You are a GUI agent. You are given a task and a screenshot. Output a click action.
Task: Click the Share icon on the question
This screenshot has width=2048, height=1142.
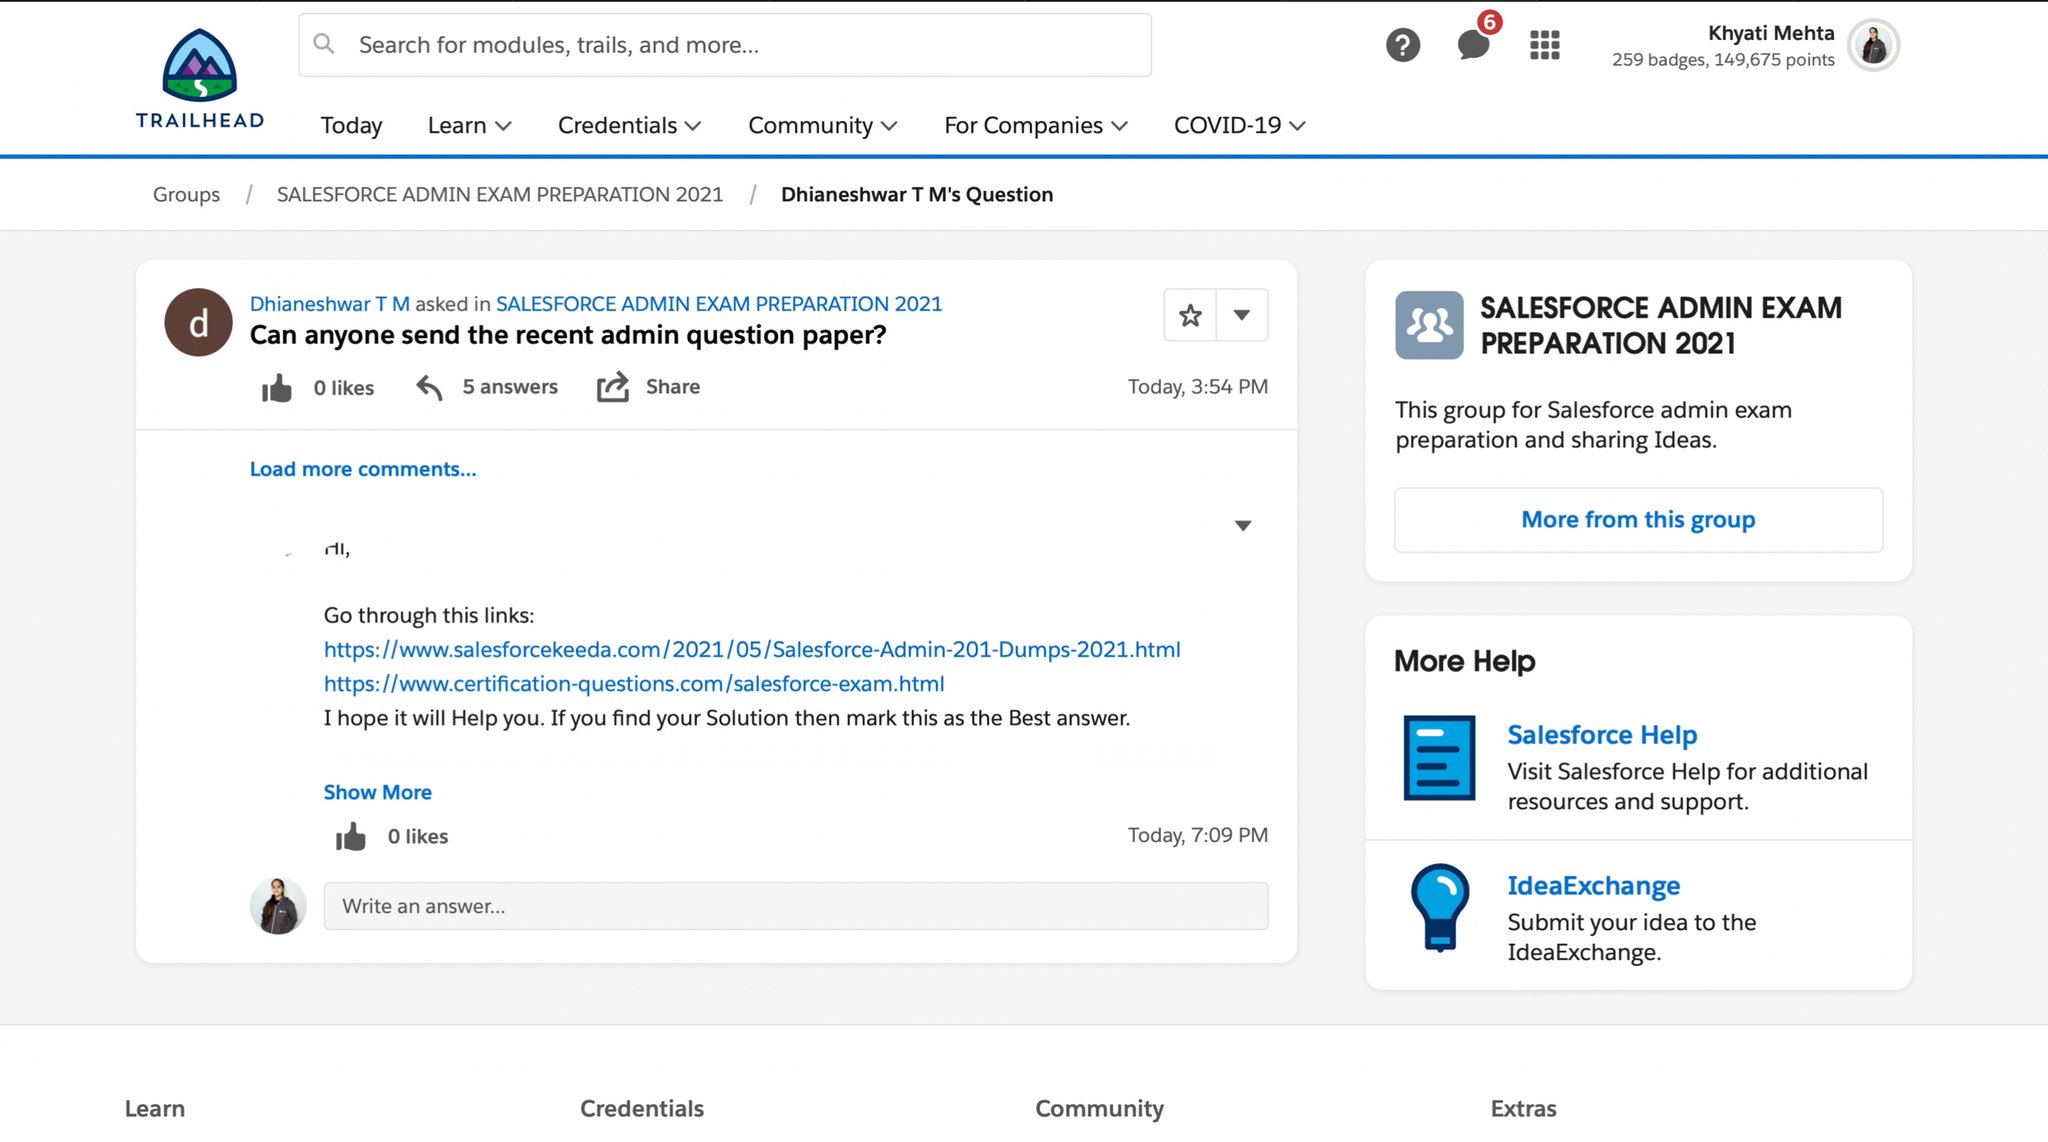612,387
